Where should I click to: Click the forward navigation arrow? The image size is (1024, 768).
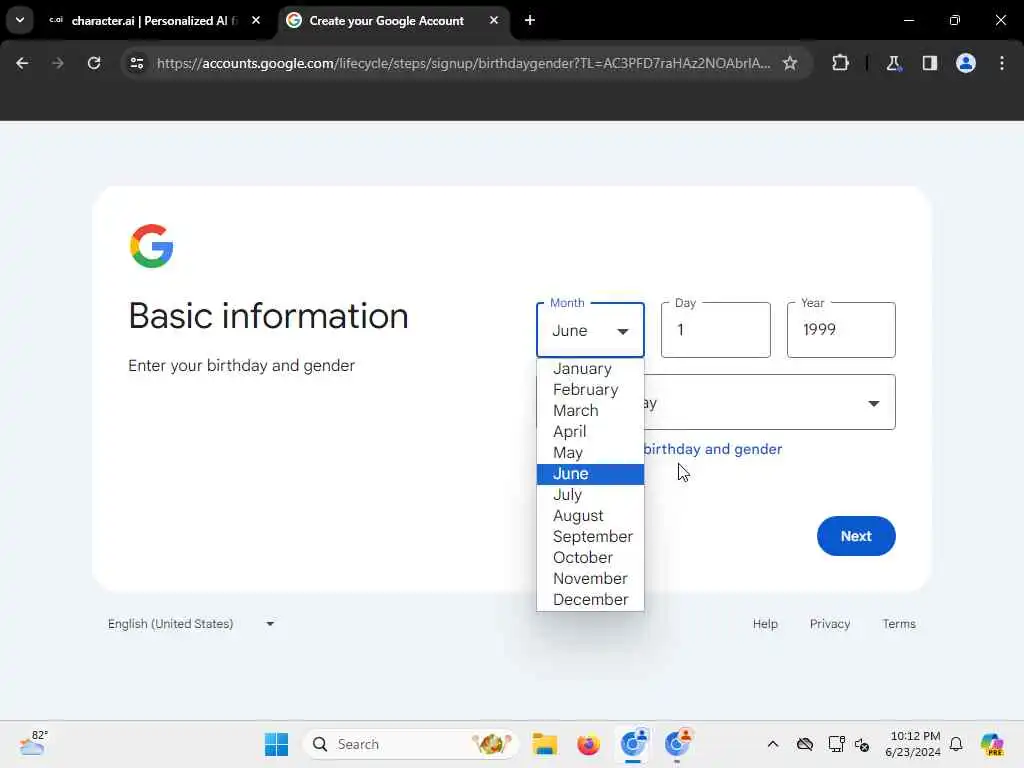coord(57,63)
